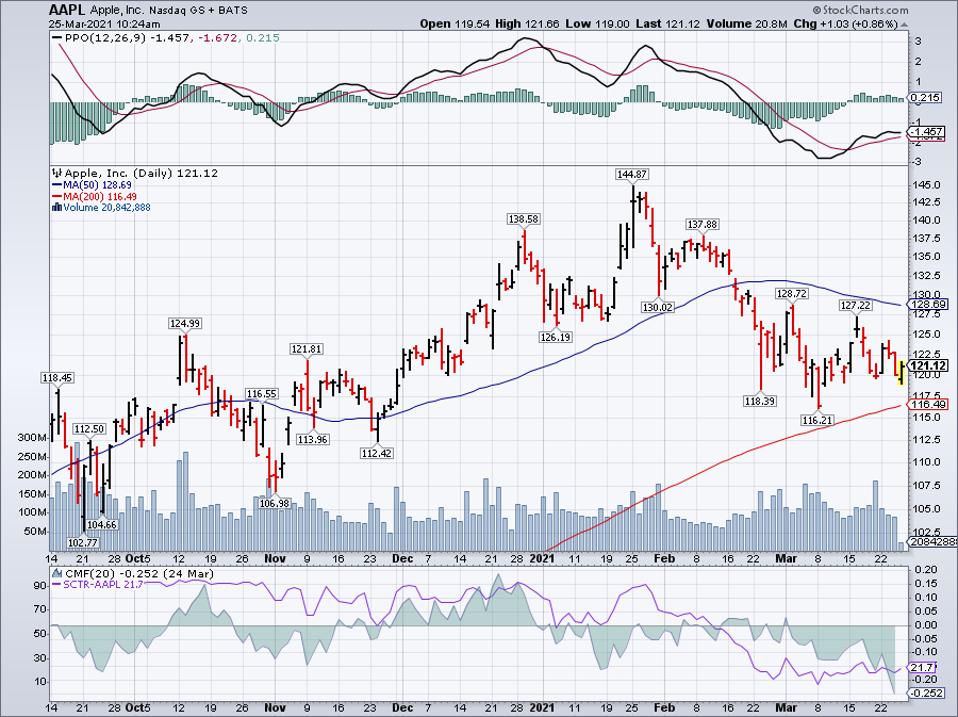This screenshot has height=717, width=958.
Task: Click the -0.252 CMF tag on the right axis
Action: 927,693
